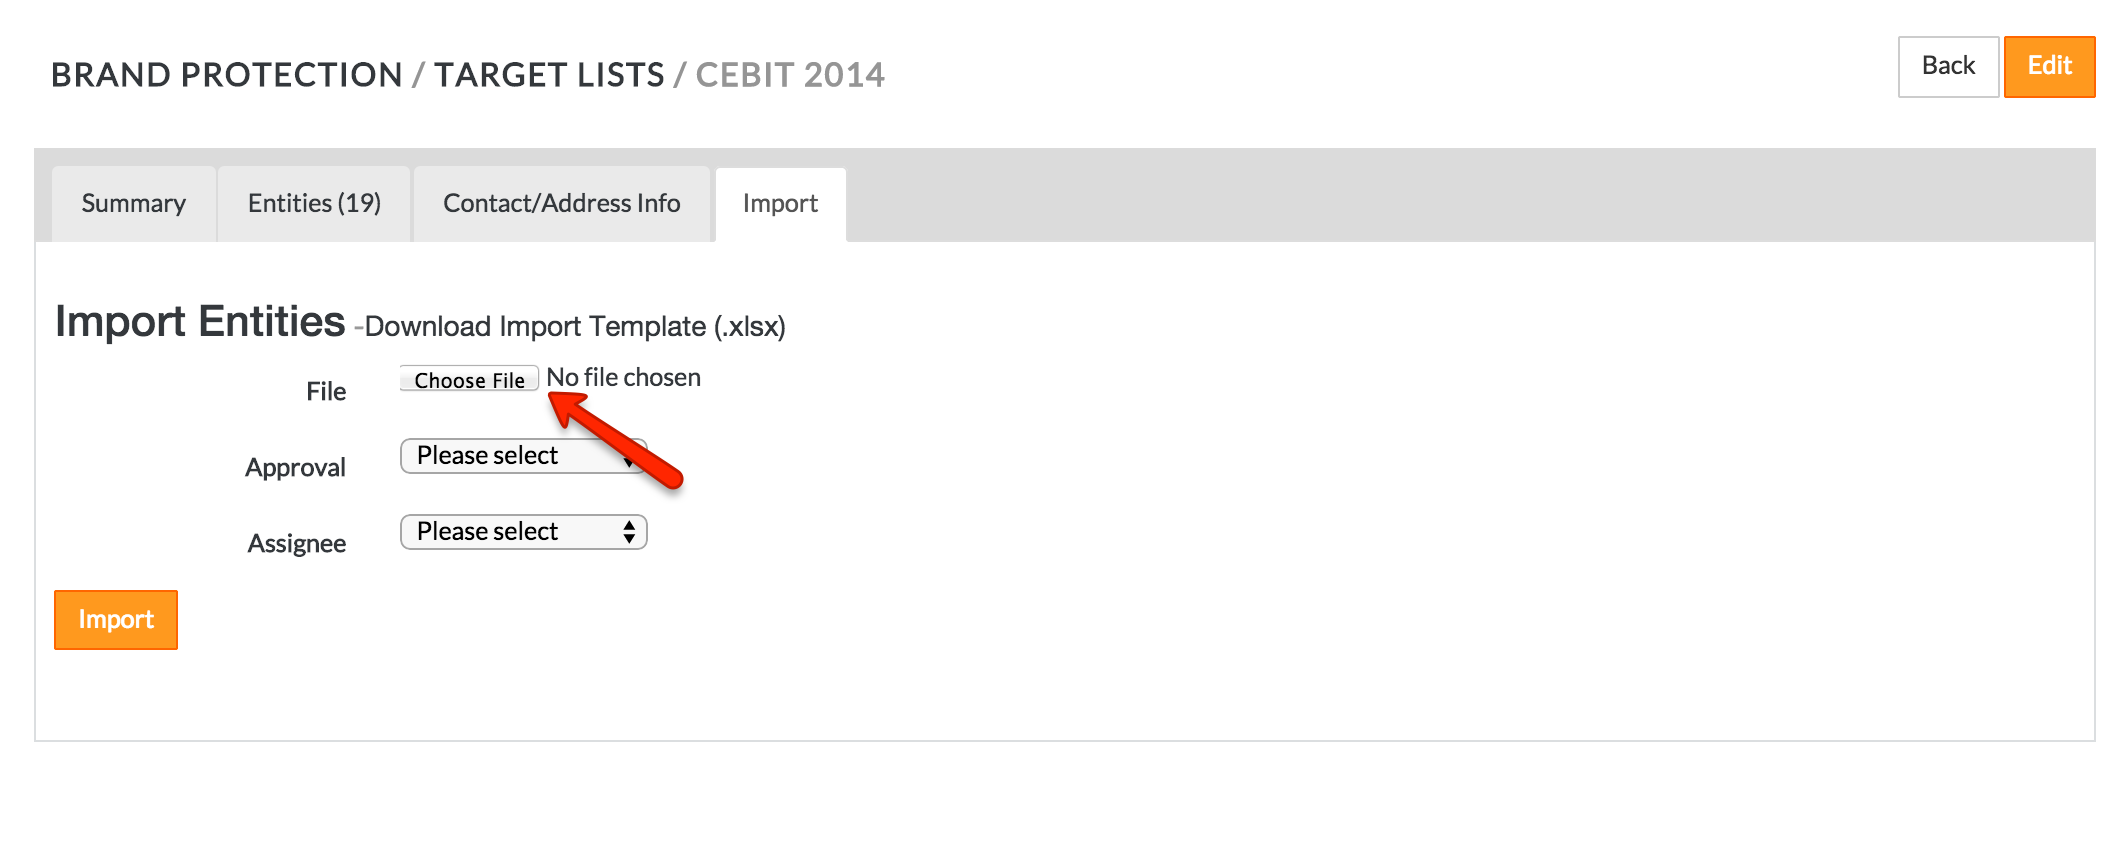Open the TARGET LISTS breadcrumb link
The height and width of the screenshot is (854, 2128).
[551, 74]
